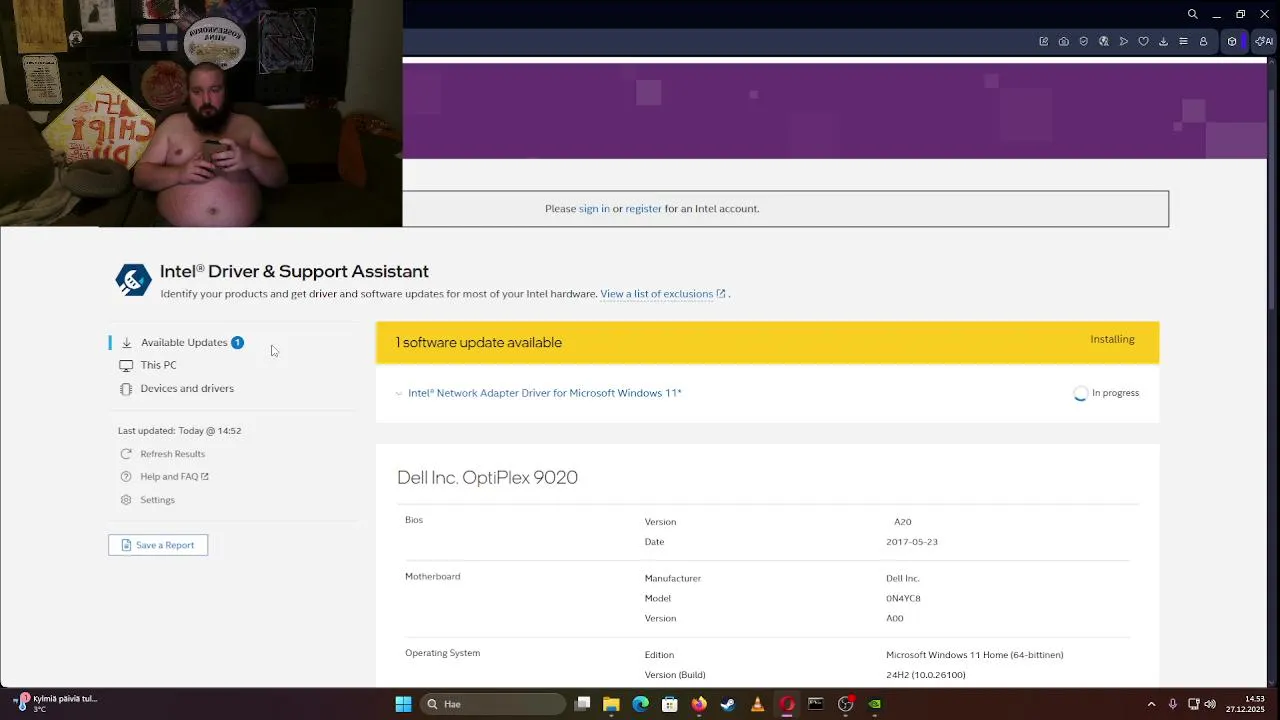Click the gear icon next to Settings
Screen dimensions: 1280x720
point(126,500)
